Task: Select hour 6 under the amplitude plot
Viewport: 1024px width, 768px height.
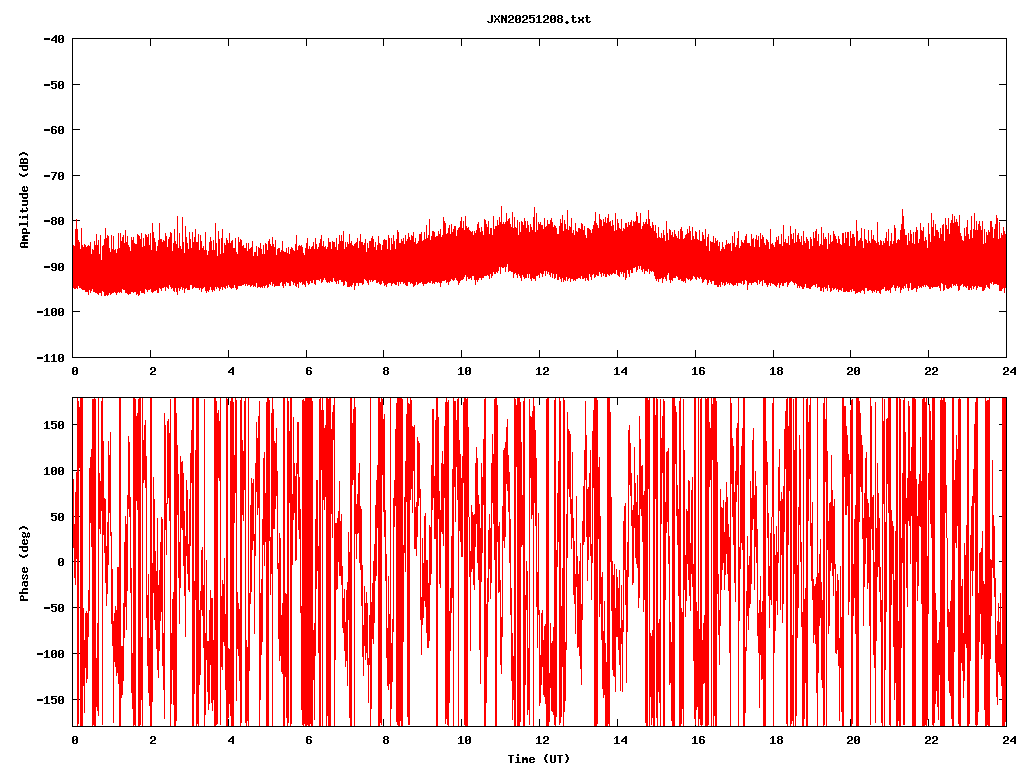Action: tap(307, 371)
